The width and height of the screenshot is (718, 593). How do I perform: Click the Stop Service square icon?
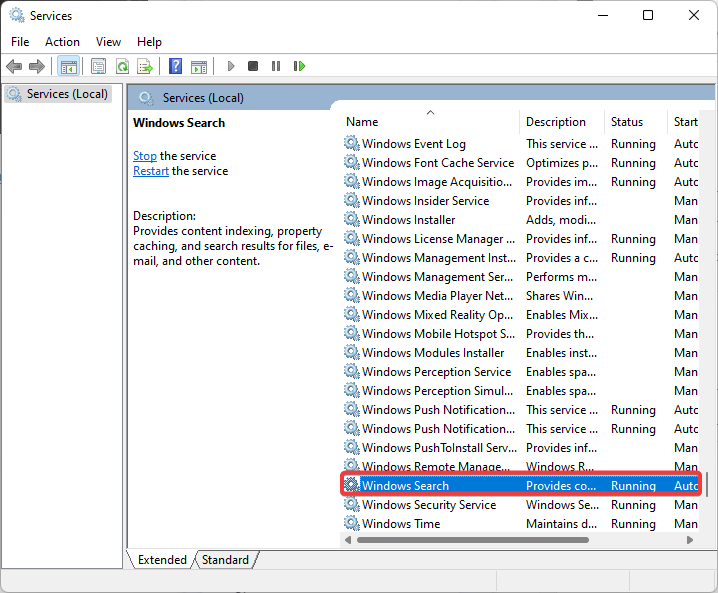click(x=253, y=66)
